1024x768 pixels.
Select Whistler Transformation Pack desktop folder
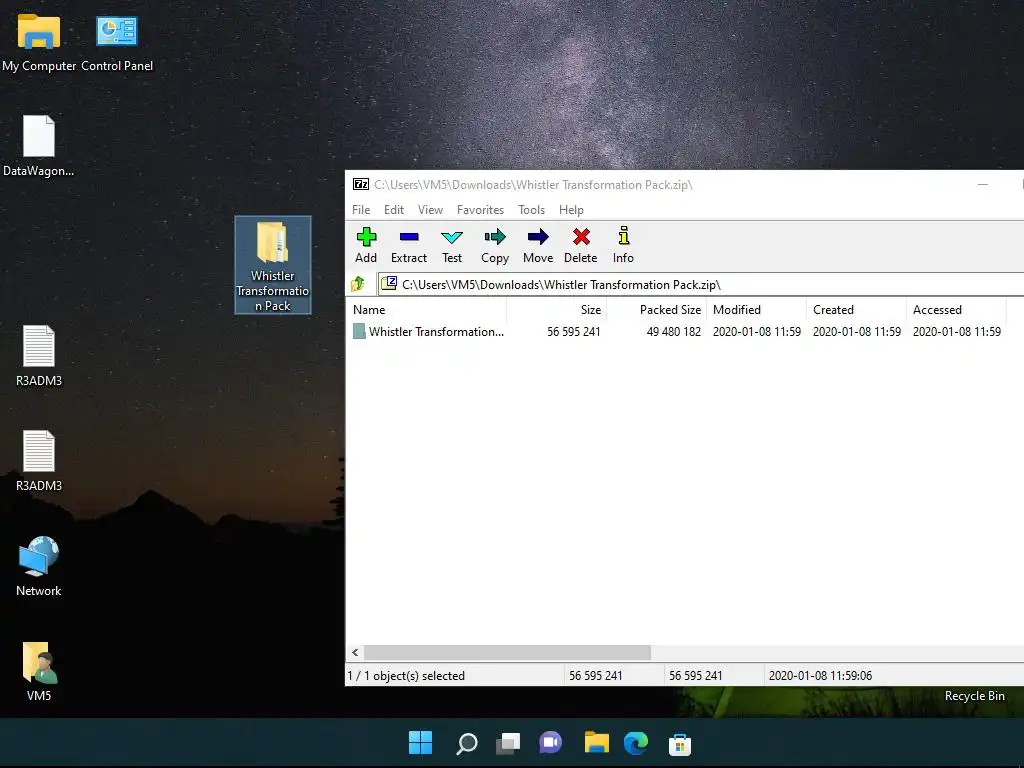273,265
